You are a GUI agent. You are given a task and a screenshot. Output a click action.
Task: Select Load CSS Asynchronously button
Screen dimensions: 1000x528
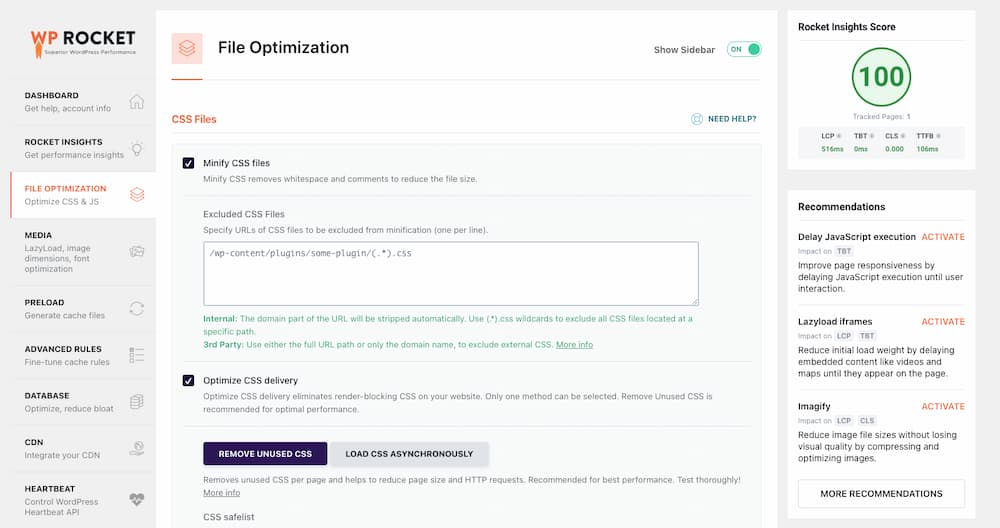click(x=409, y=454)
